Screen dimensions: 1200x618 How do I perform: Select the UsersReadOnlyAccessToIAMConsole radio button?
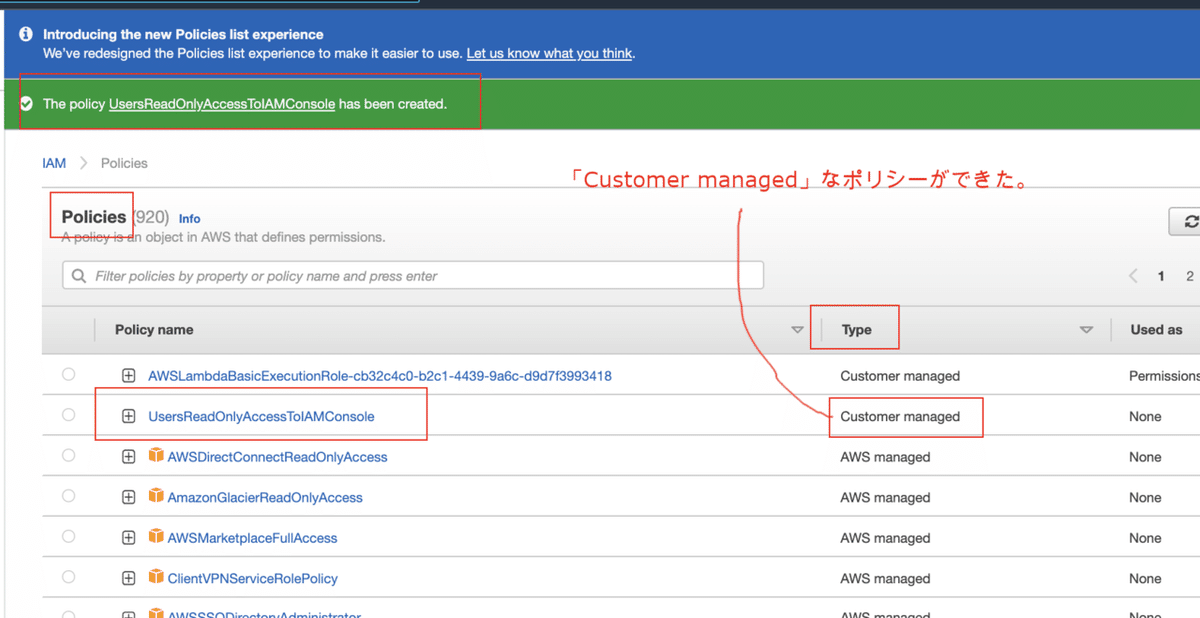click(68, 415)
